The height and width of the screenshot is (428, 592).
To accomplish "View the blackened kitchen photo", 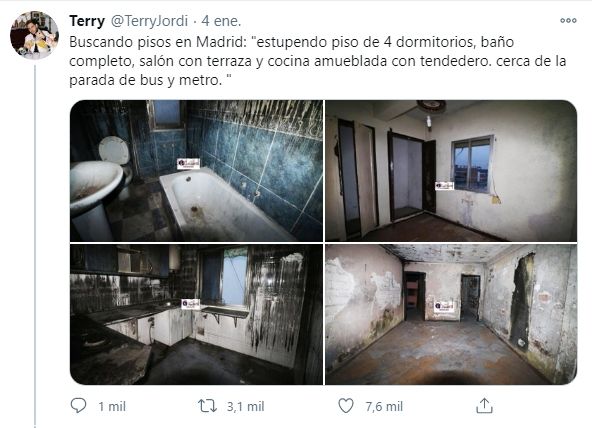I will click(196, 314).
